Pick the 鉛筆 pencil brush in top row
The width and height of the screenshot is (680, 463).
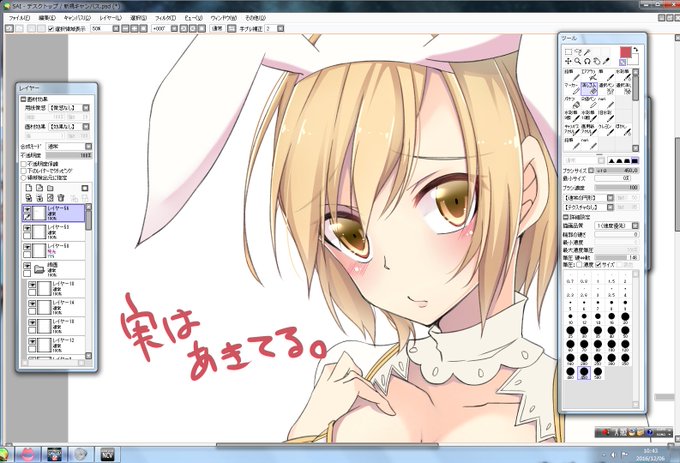point(572,75)
